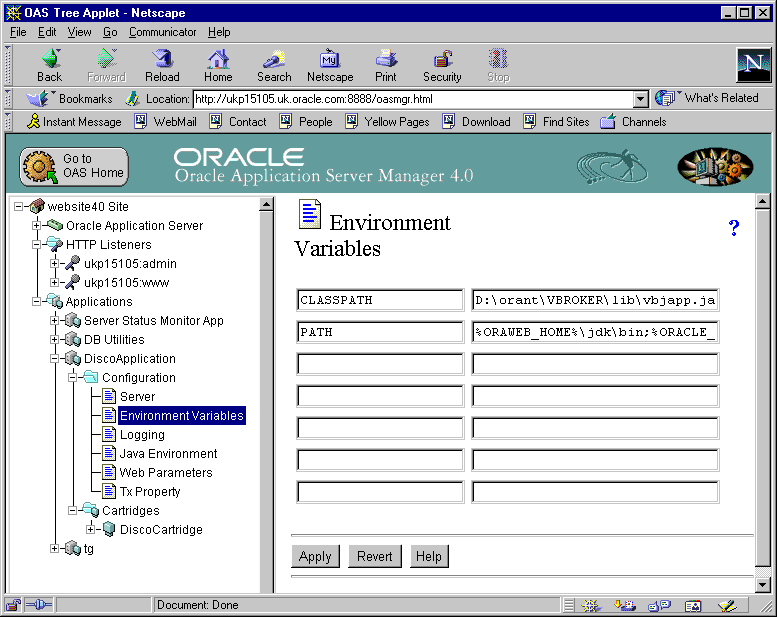Click the Mailbox icon in component bar
Screen dimensions: 778x618
pyautogui.click(x=624, y=605)
